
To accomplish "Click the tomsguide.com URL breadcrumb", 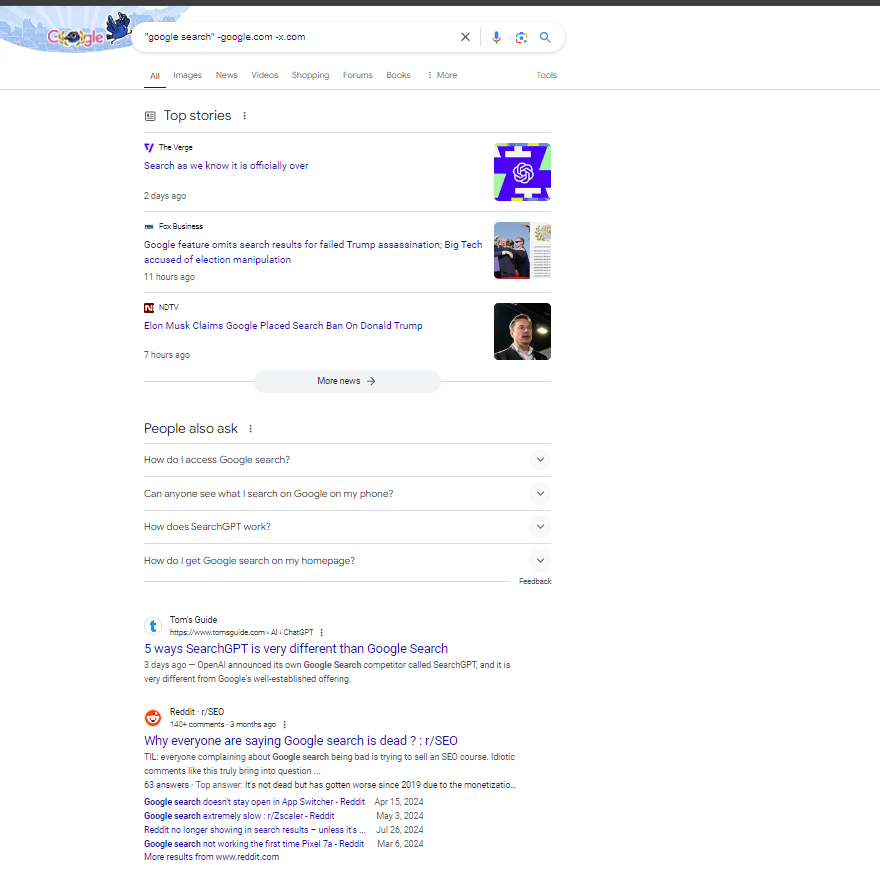I will click(x=241, y=632).
